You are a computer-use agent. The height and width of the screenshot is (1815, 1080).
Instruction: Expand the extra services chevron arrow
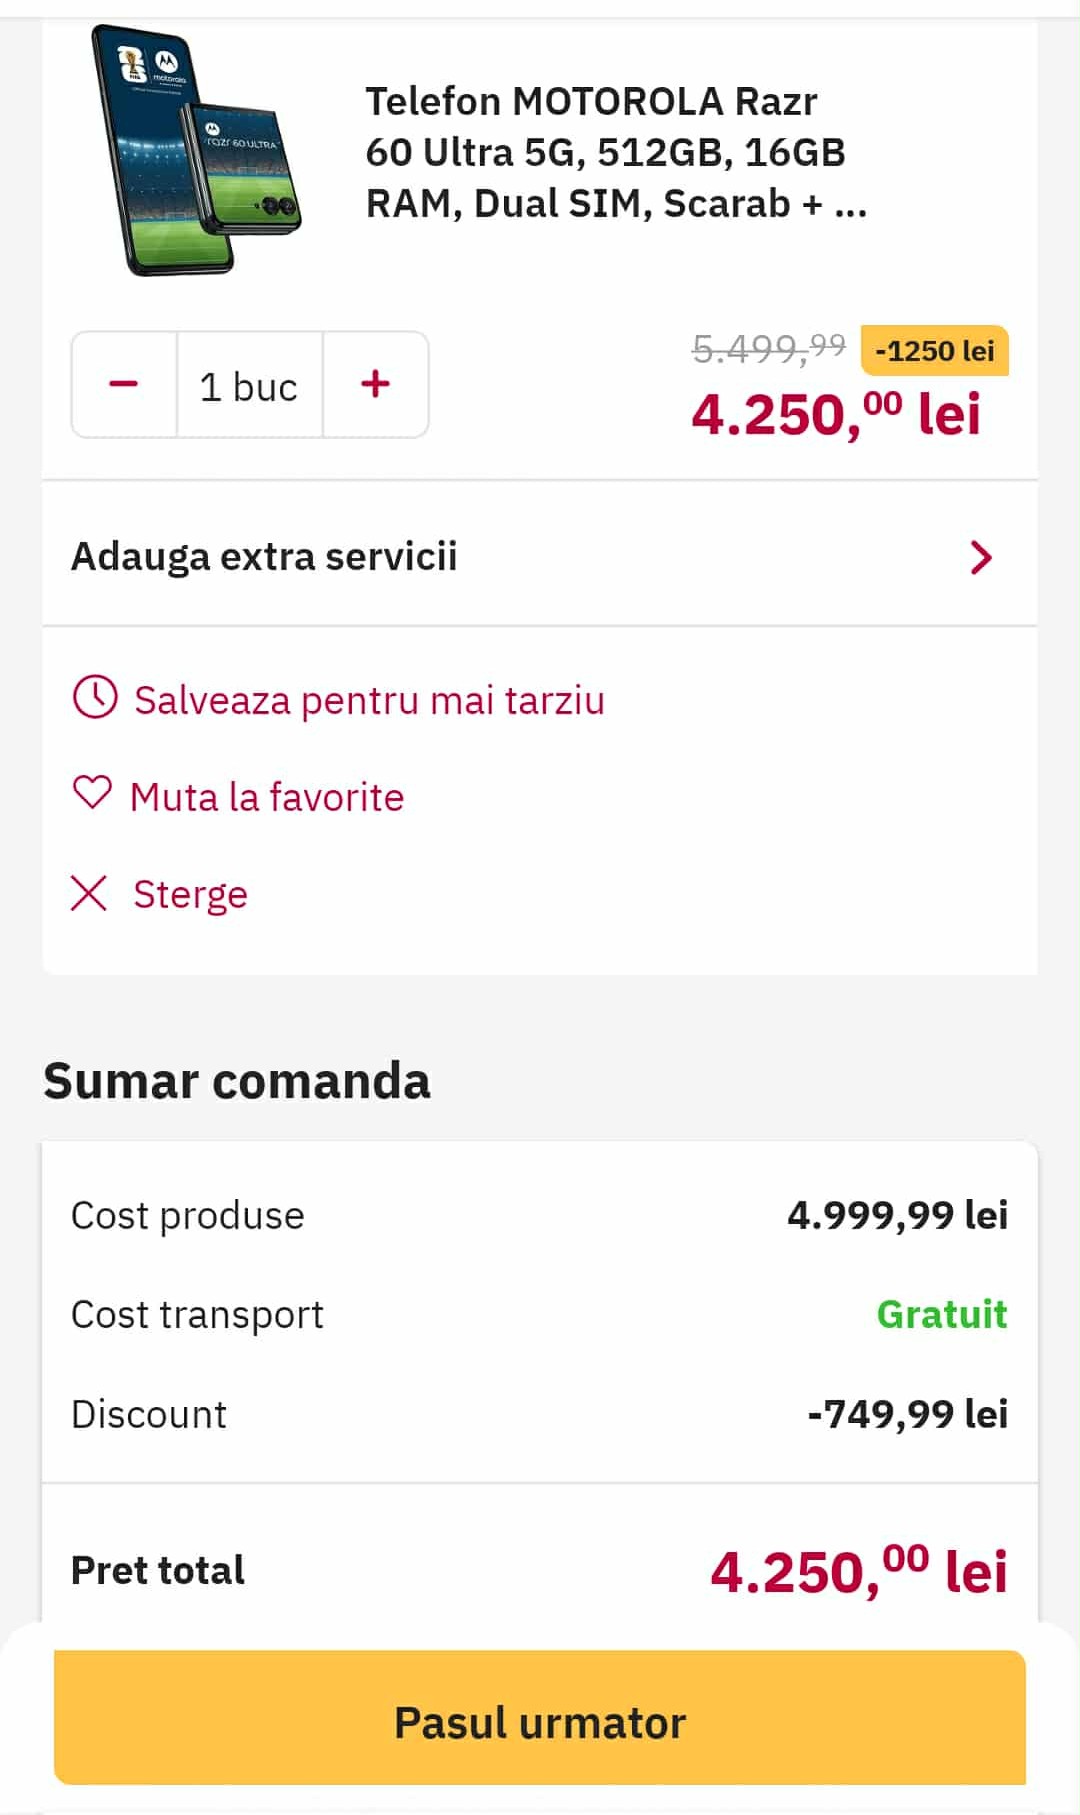pos(981,557)
